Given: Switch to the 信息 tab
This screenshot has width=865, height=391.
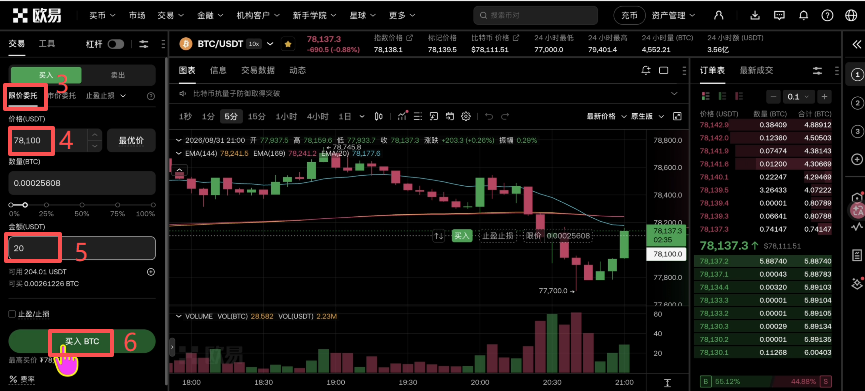Looking at the screenshot, I should 218,70.
